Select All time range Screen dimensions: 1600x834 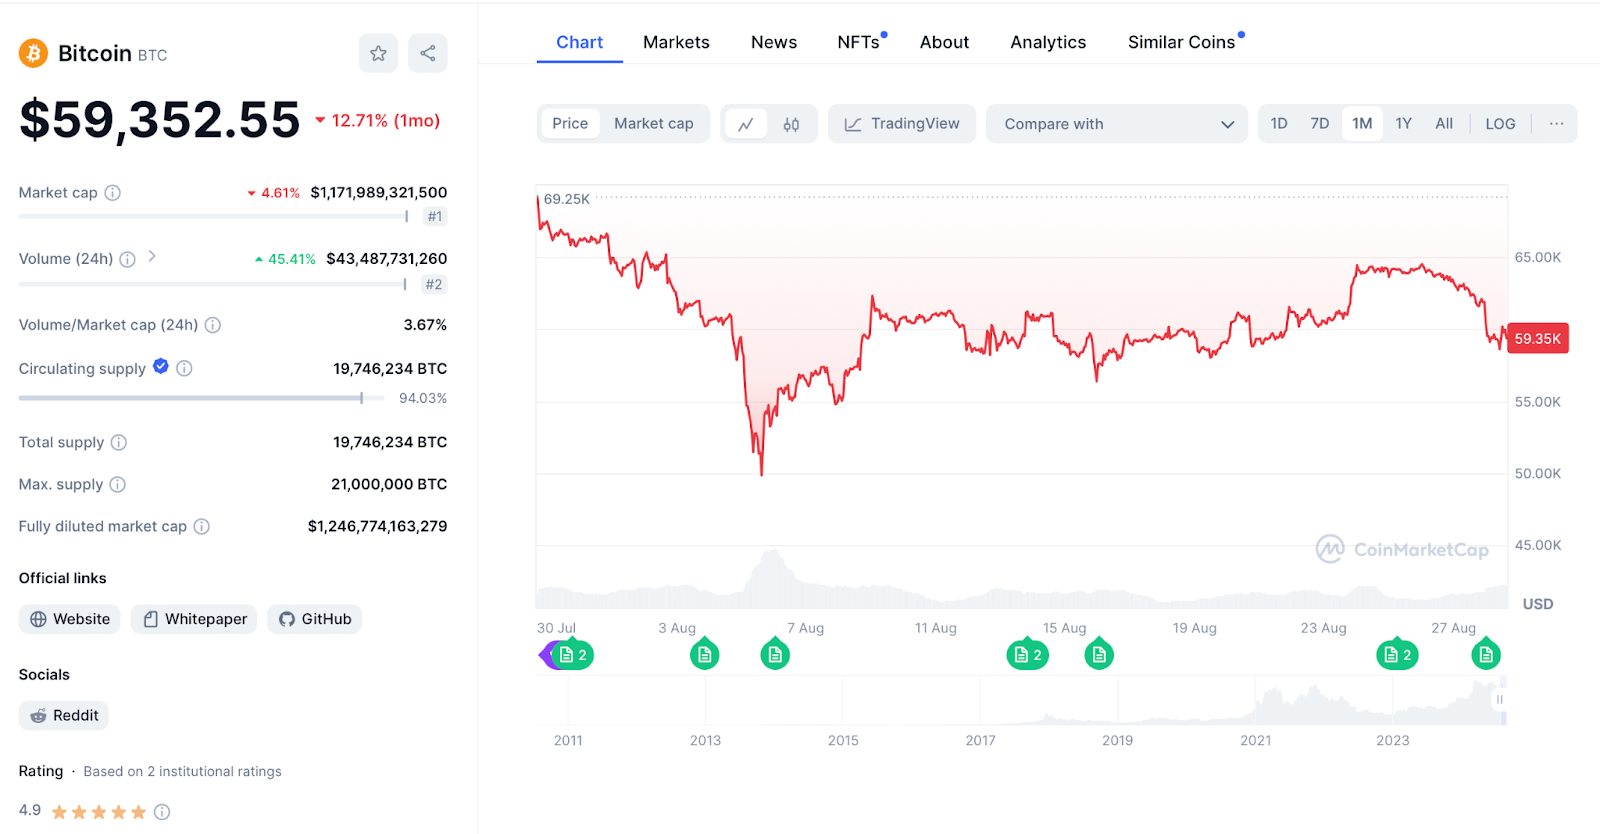point(1444,124)
